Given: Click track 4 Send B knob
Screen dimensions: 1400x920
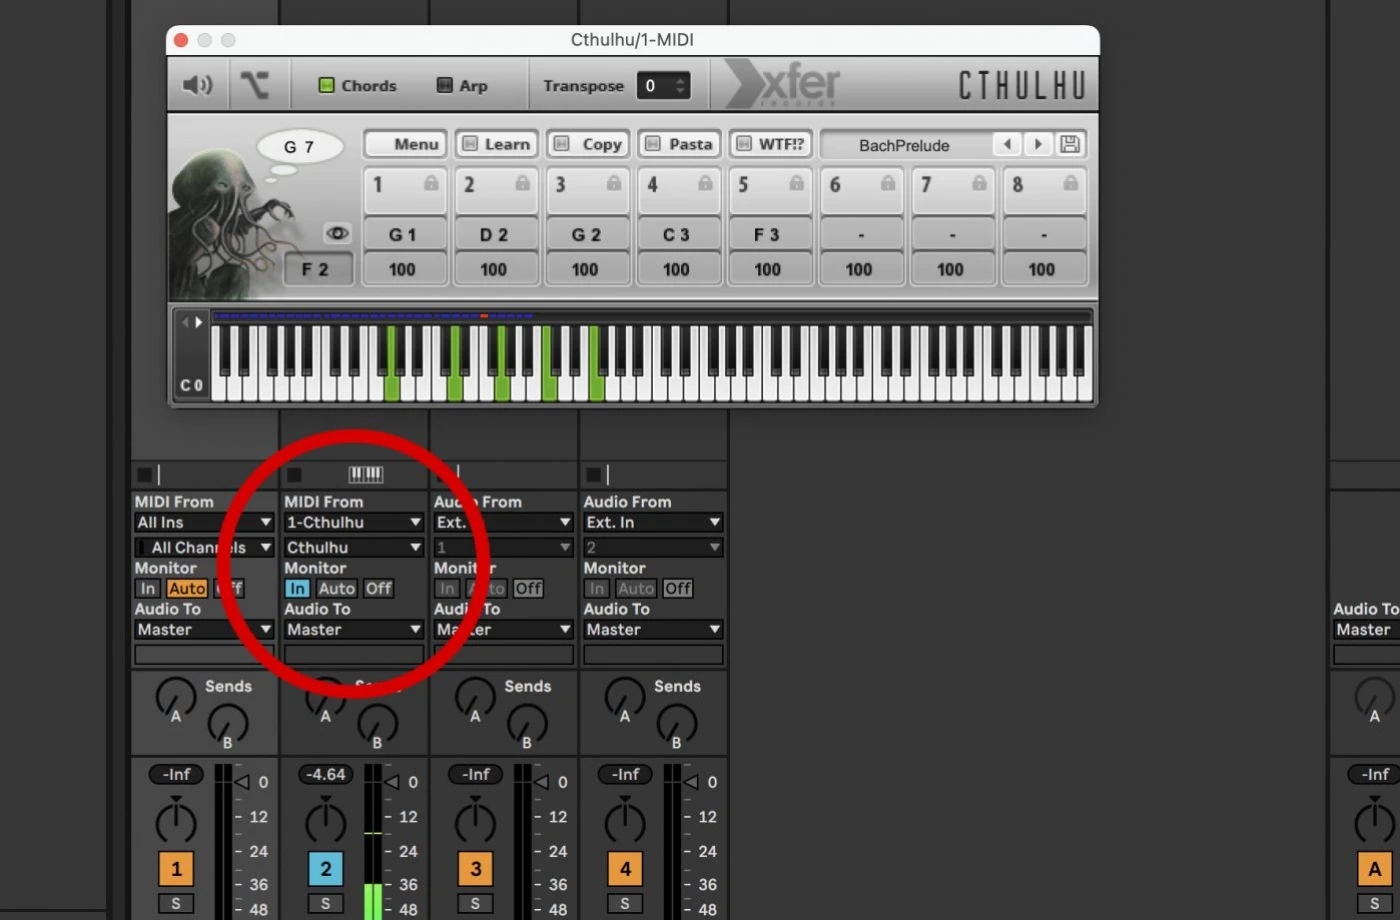Looking at the screenshot, I should pos(677,723).
